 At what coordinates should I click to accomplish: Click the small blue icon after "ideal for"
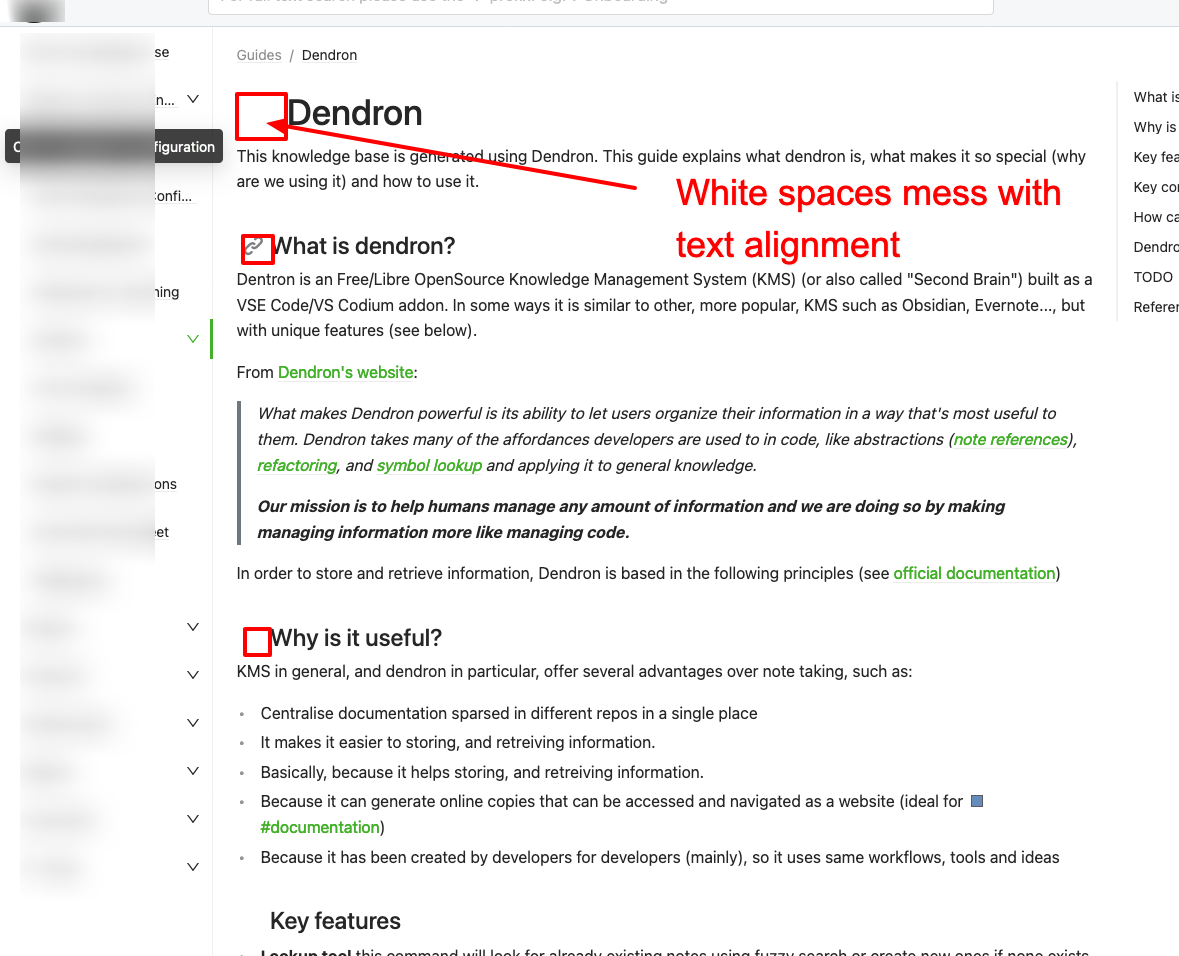tap(976, 800)
